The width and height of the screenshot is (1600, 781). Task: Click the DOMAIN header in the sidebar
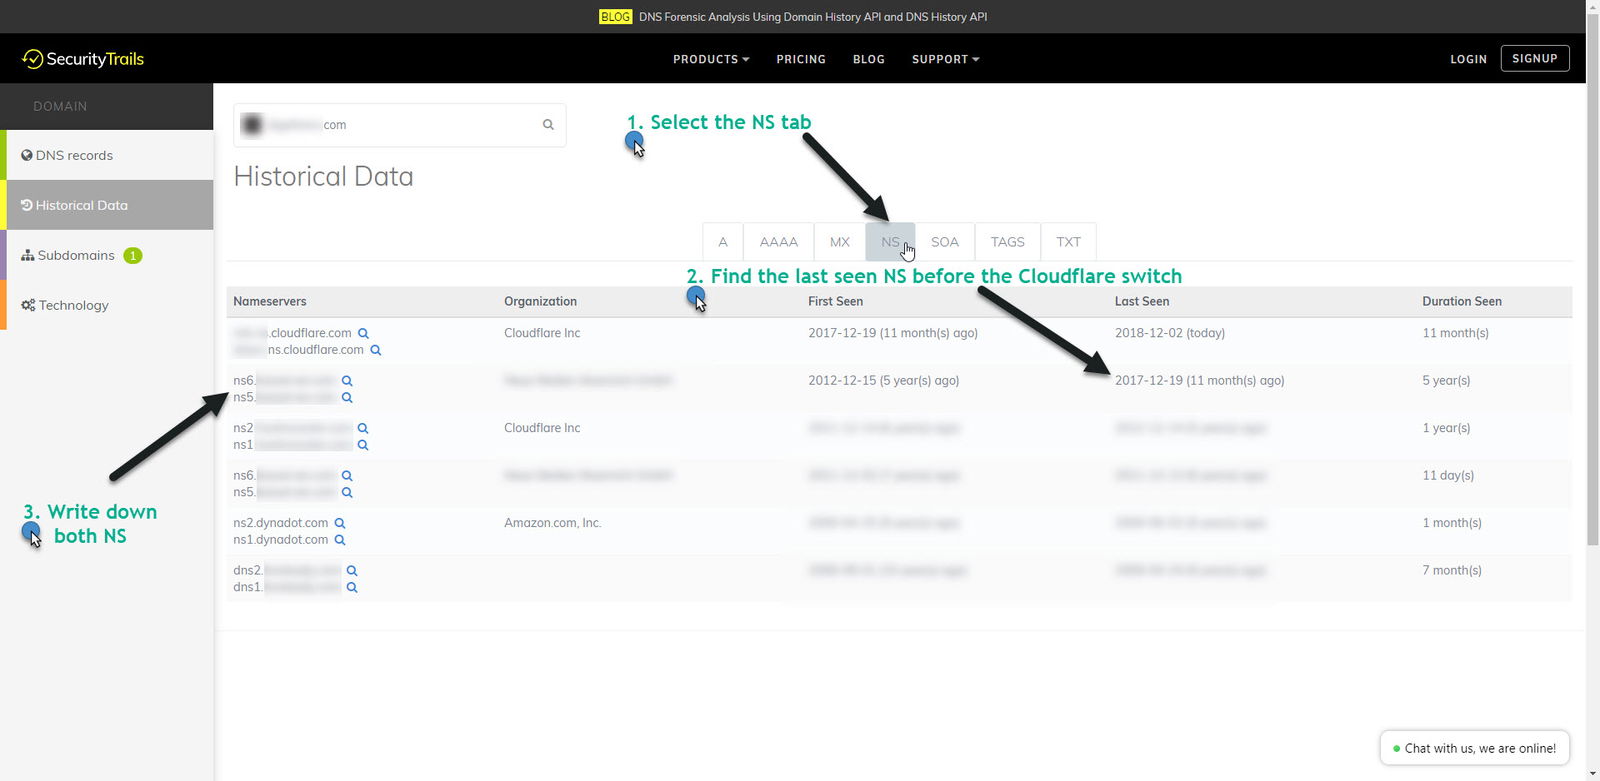click(60, 106)
